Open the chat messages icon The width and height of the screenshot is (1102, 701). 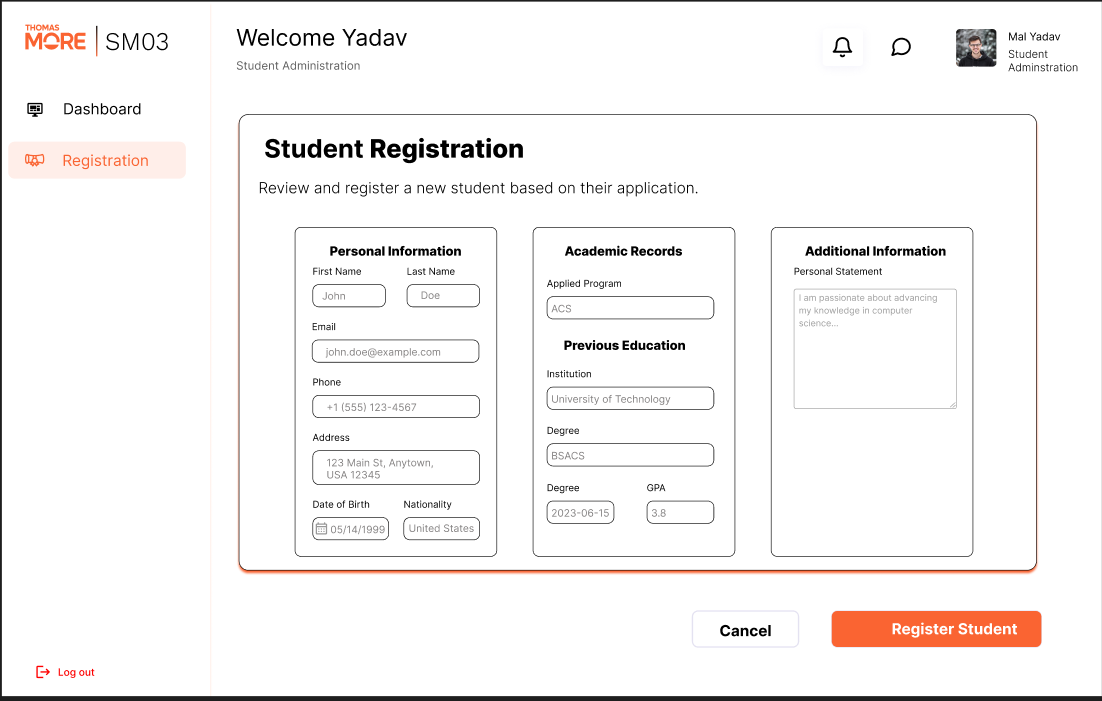[x=901, y=47]
